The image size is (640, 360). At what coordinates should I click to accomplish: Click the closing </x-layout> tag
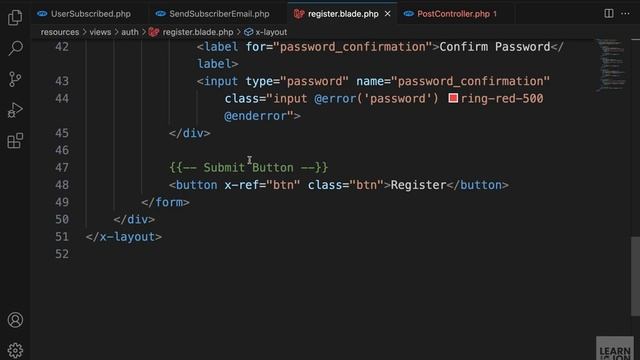(x=124, y=237)
